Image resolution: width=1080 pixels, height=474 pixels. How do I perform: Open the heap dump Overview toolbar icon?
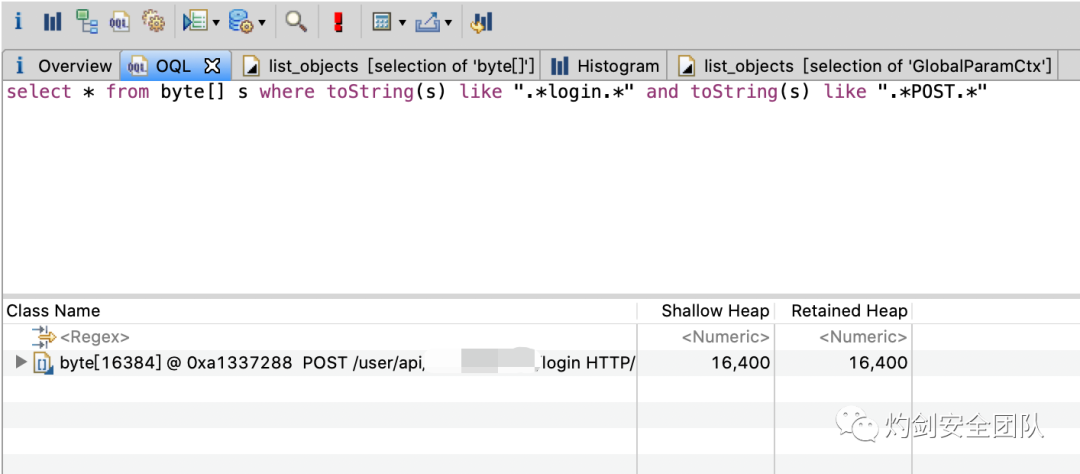[18, 22]
